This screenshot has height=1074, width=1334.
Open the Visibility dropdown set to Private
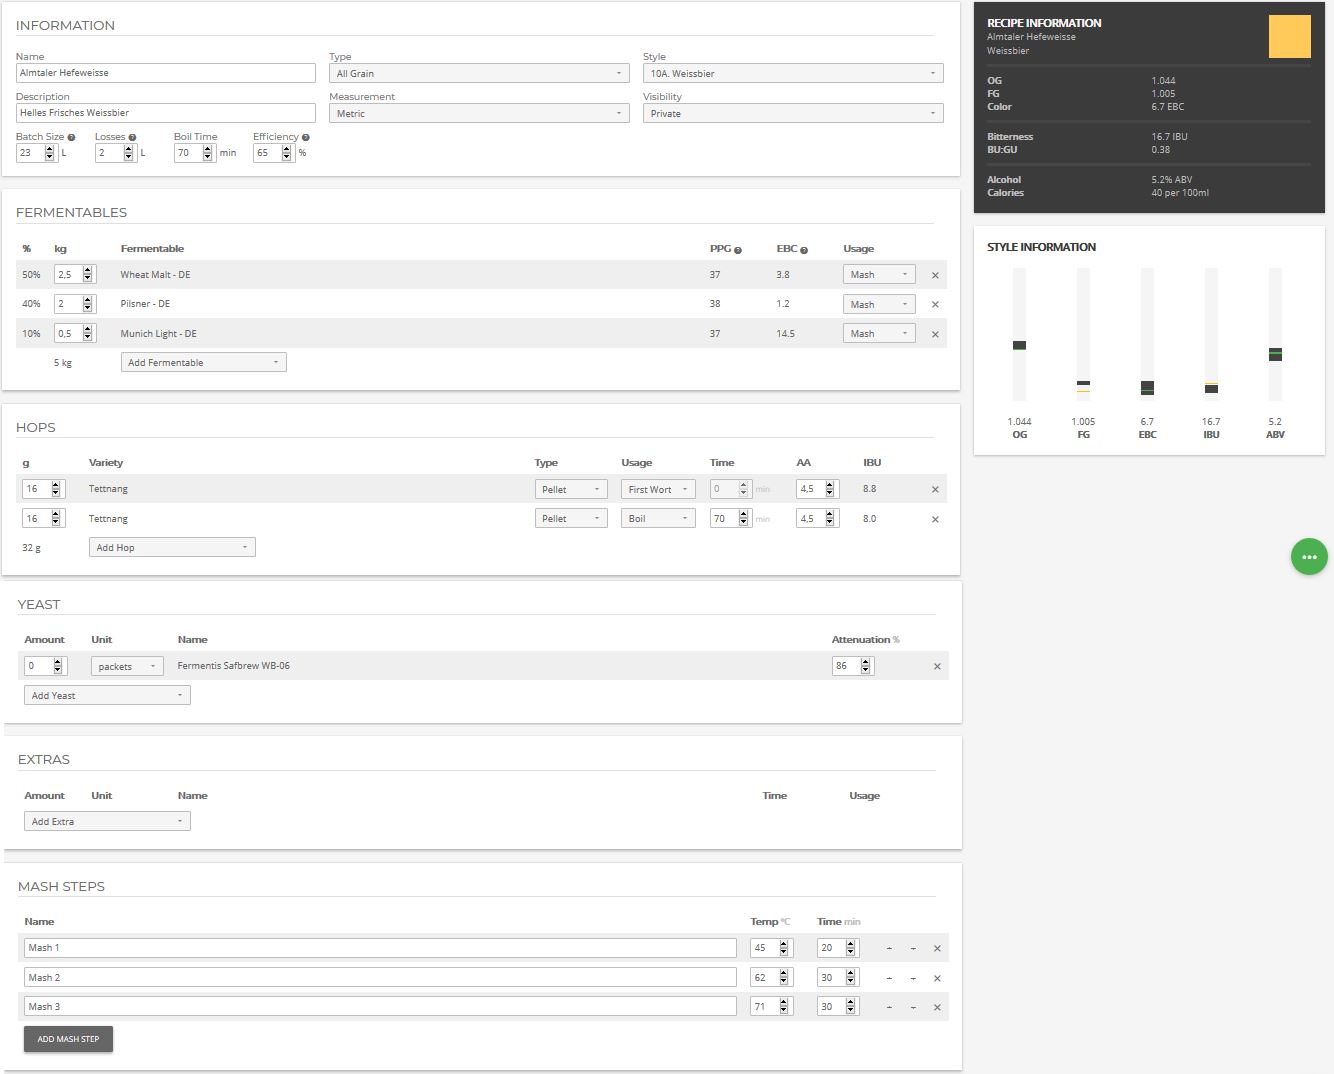(x=792, y=114)
